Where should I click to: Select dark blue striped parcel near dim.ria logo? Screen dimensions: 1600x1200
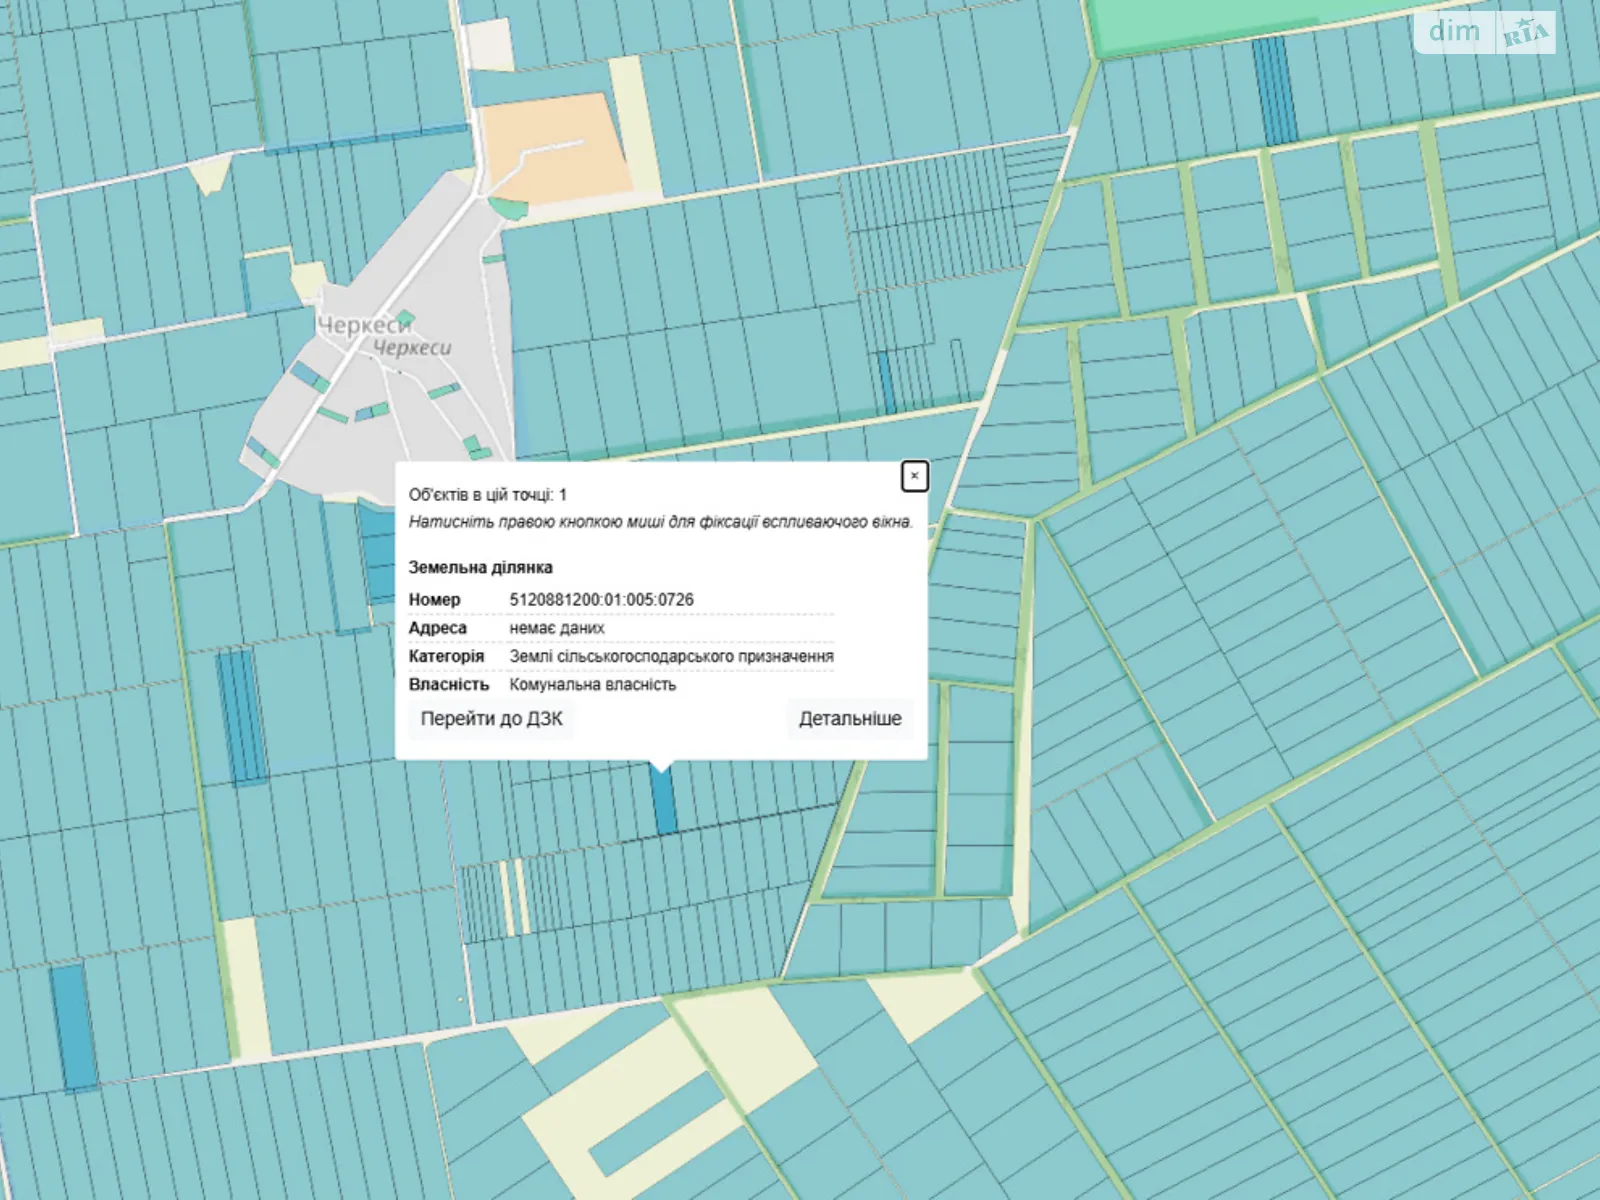(x=1274, y=90)
